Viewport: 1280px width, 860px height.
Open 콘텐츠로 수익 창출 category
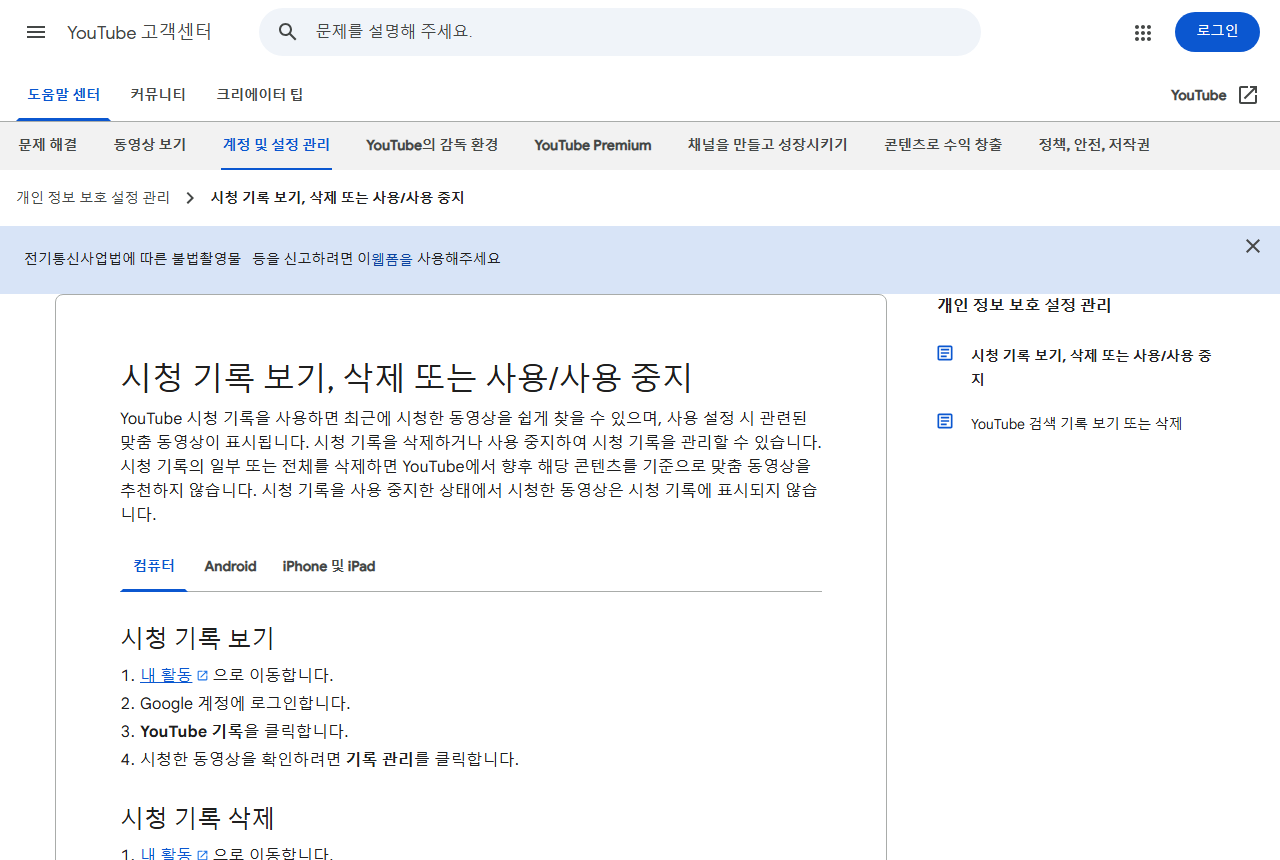click(943, 145)
